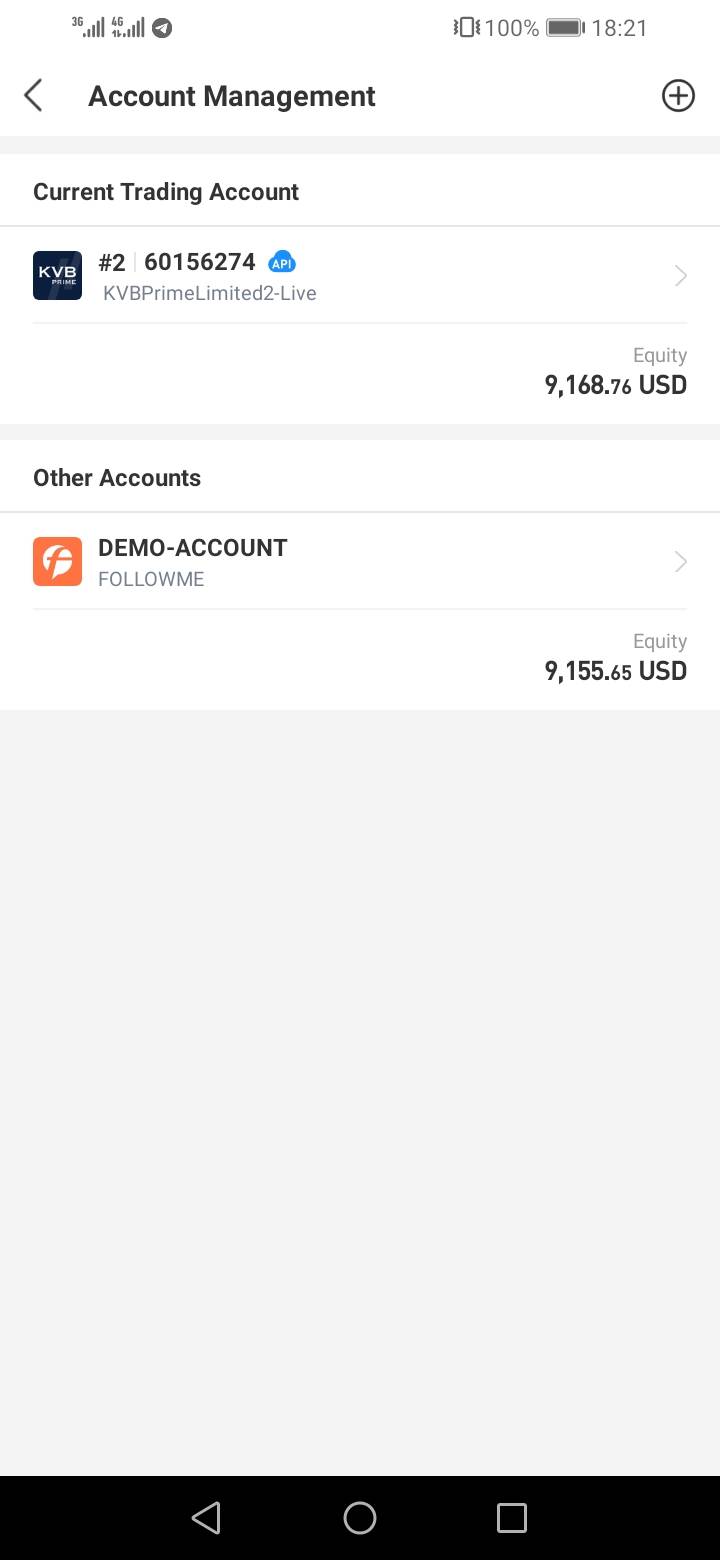Tap the 9,155.65 USD equity value
Viewport: 720px width, 1560px height.
615,671
